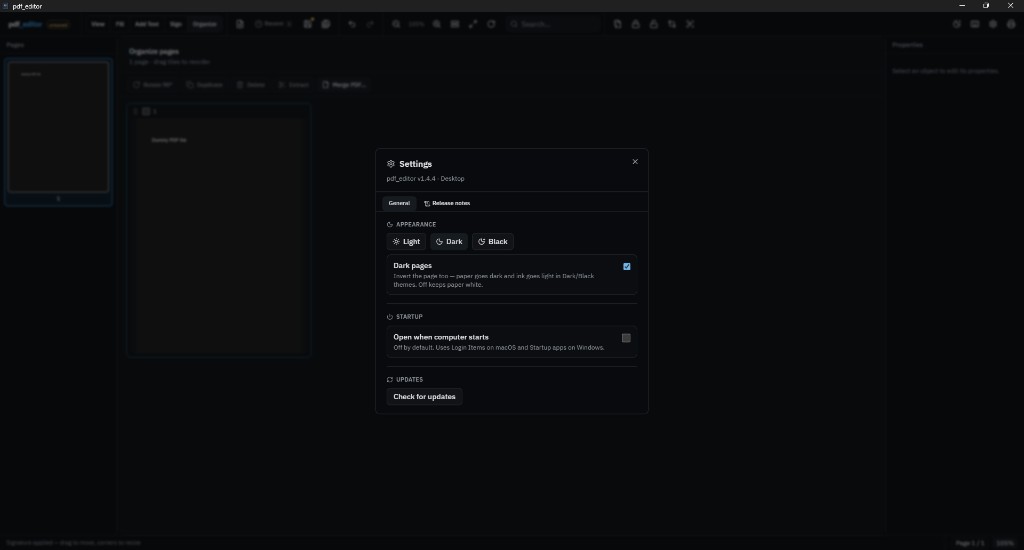
Task: Click the Dark pages description text
Action: (494, 280)
